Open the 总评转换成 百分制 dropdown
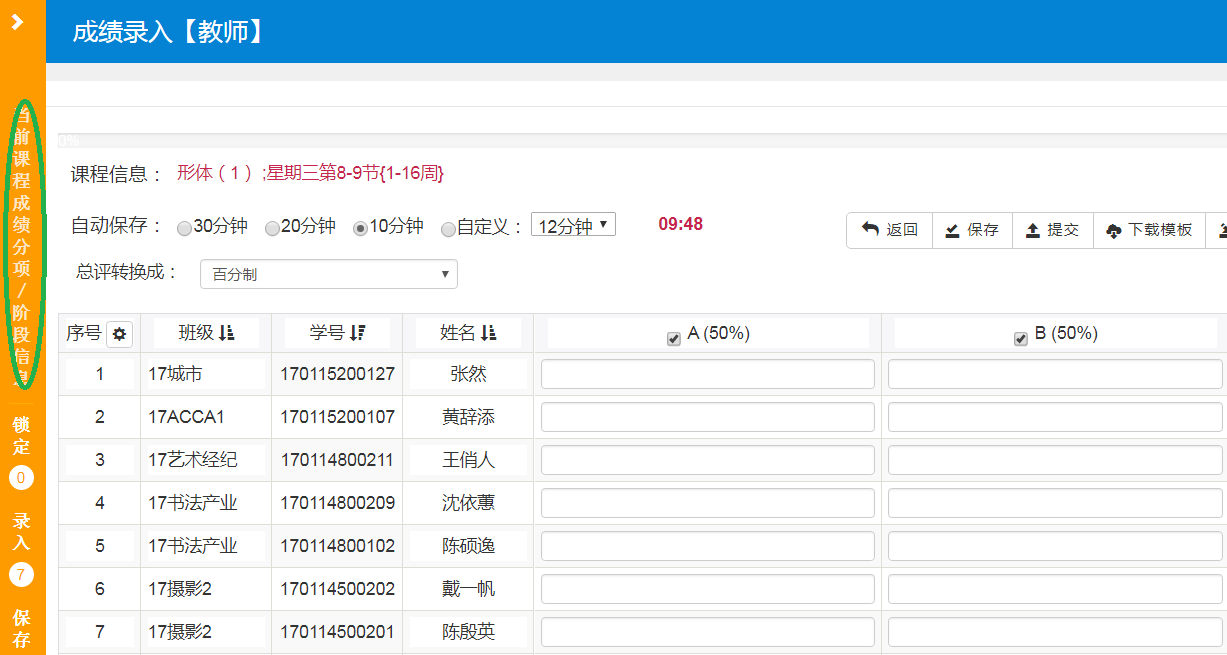This screenshot has width=1227, height=655. pyautogui.click(x=329, y=274)
